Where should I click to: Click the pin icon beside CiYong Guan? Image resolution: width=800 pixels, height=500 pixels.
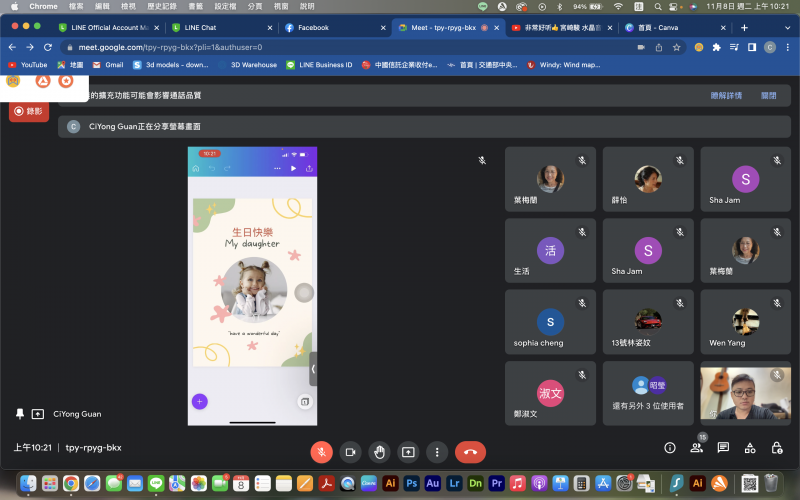pyautogui.click(x=20, y=413)
